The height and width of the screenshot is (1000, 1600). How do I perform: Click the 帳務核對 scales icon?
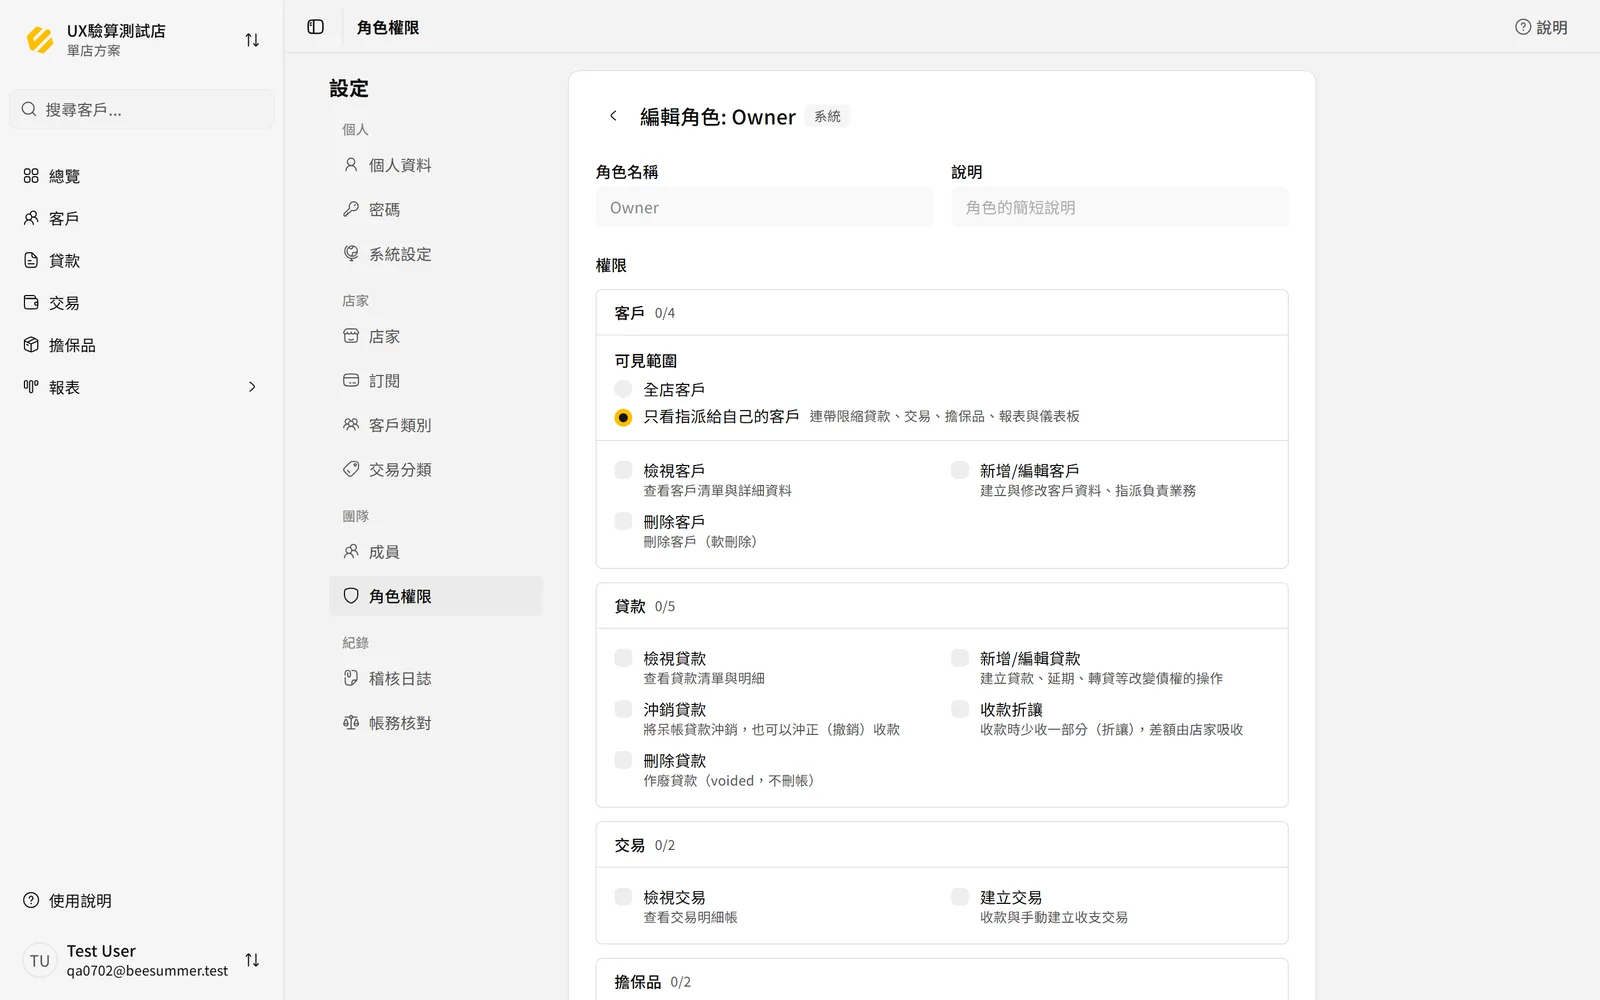pos(351,722)
